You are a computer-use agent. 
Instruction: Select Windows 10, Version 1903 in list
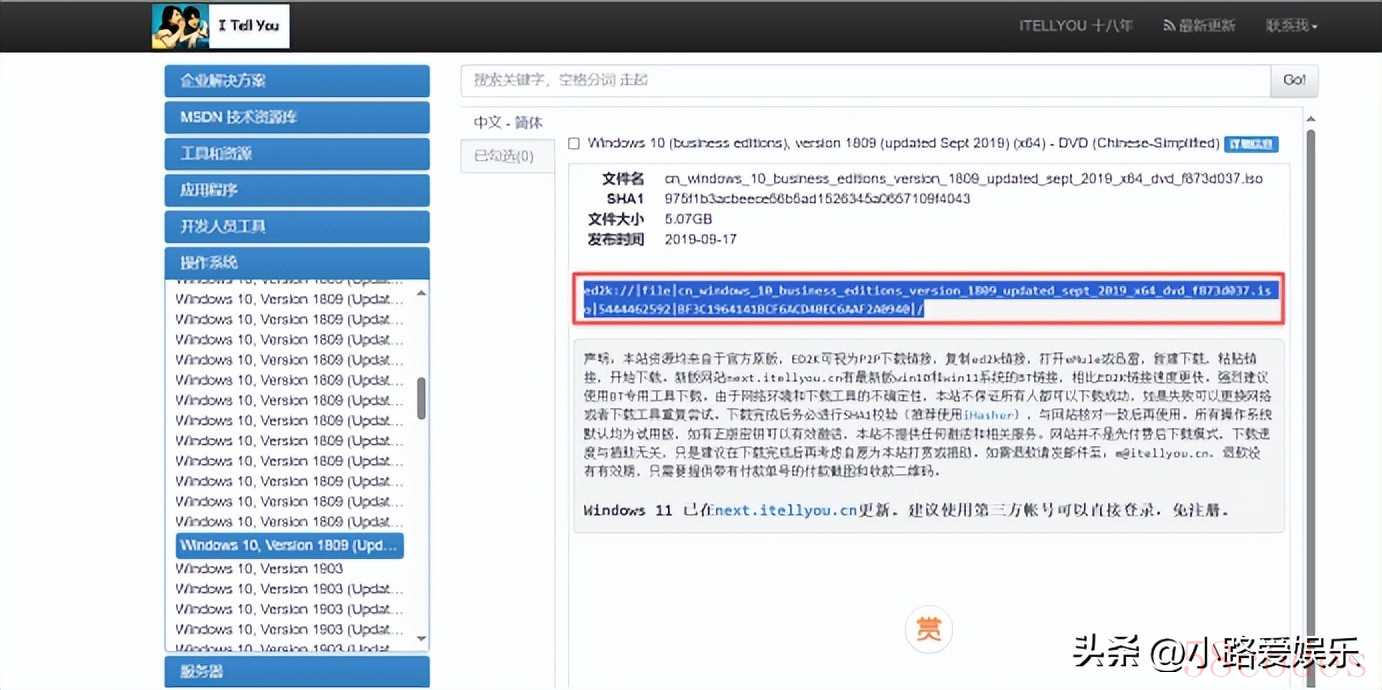click(x=259, y=568)
